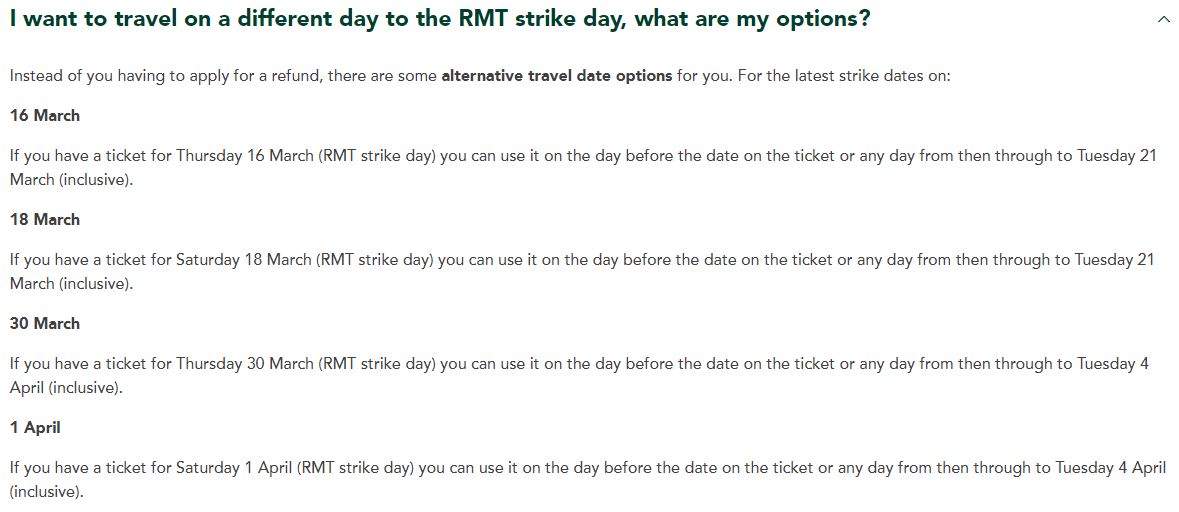
Task: Select the '16 March' subheading
Action: pos(44,116)
